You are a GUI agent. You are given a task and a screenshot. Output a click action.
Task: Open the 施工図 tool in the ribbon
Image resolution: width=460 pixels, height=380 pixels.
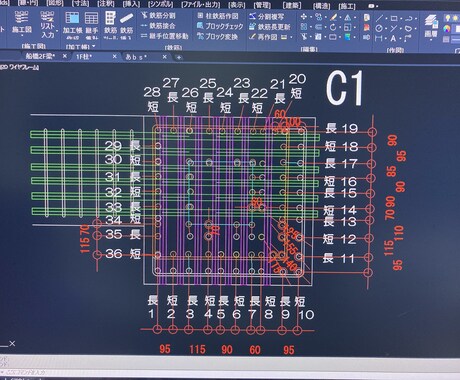point(22,23)
